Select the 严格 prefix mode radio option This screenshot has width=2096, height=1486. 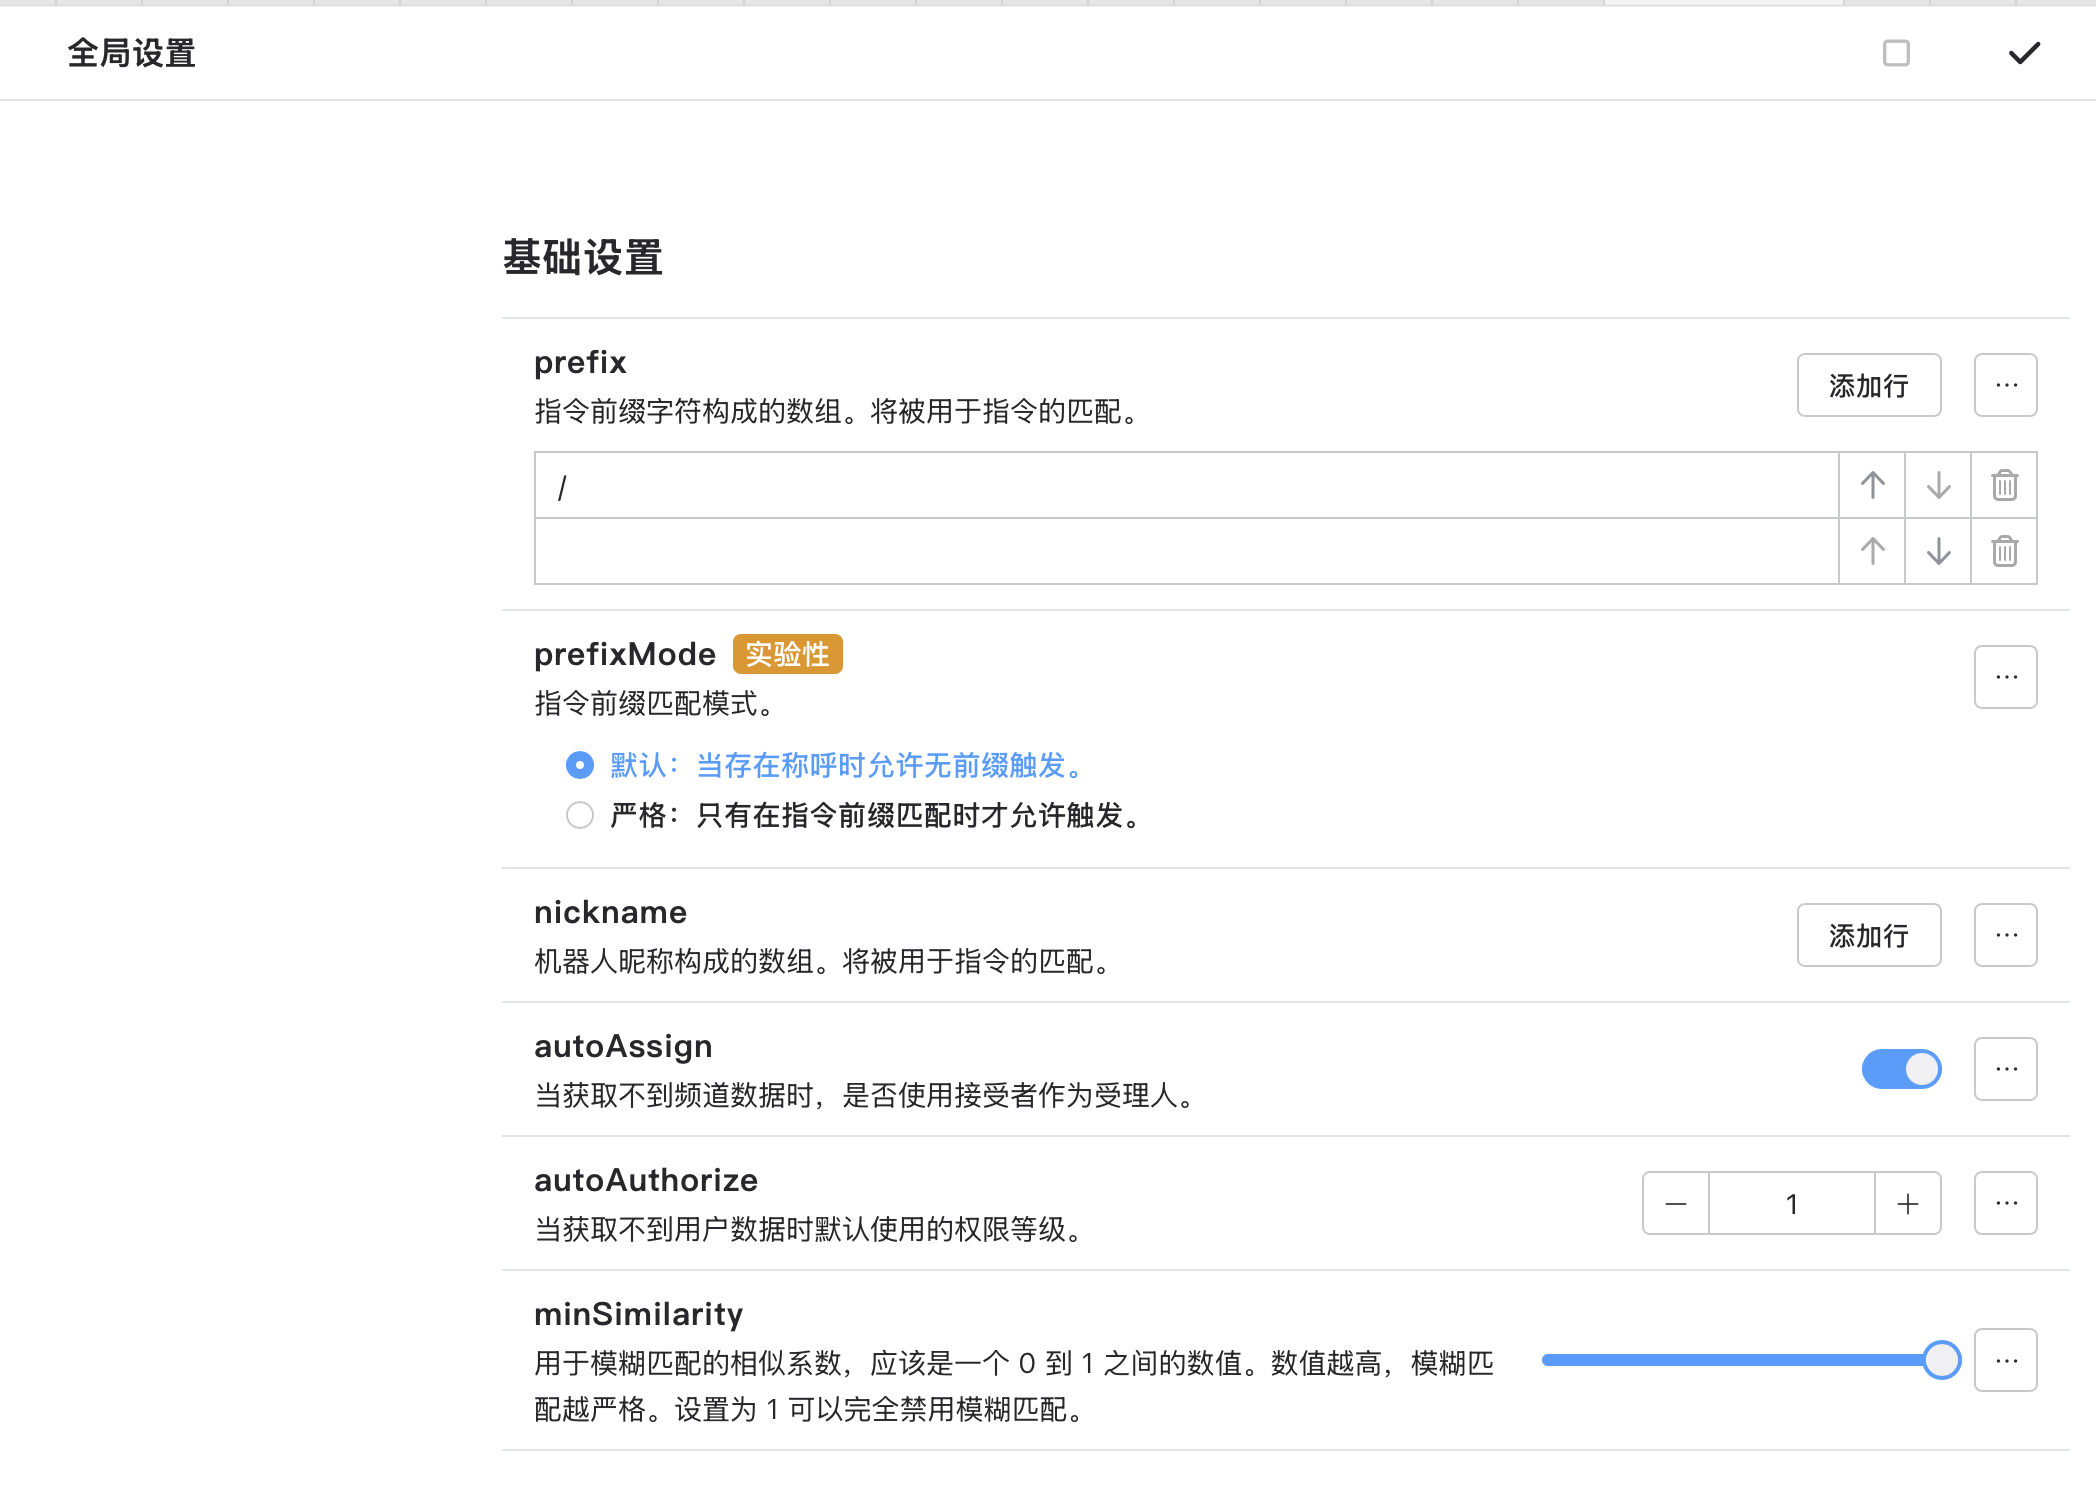click(580, 815)
